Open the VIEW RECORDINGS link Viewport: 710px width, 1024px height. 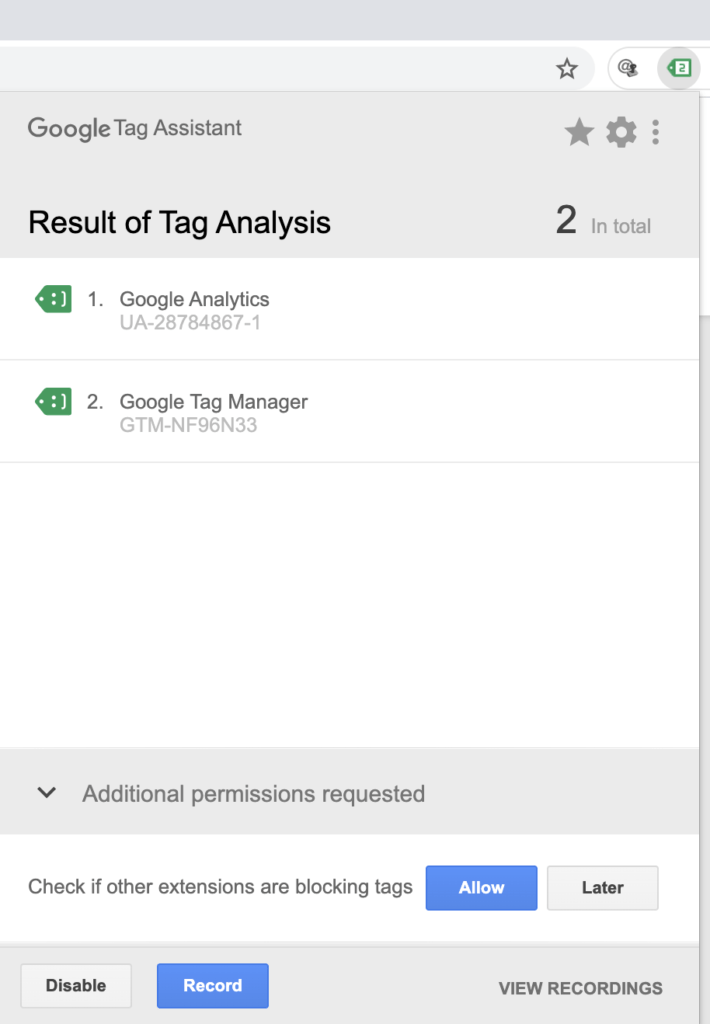click(x=580, y=988)
